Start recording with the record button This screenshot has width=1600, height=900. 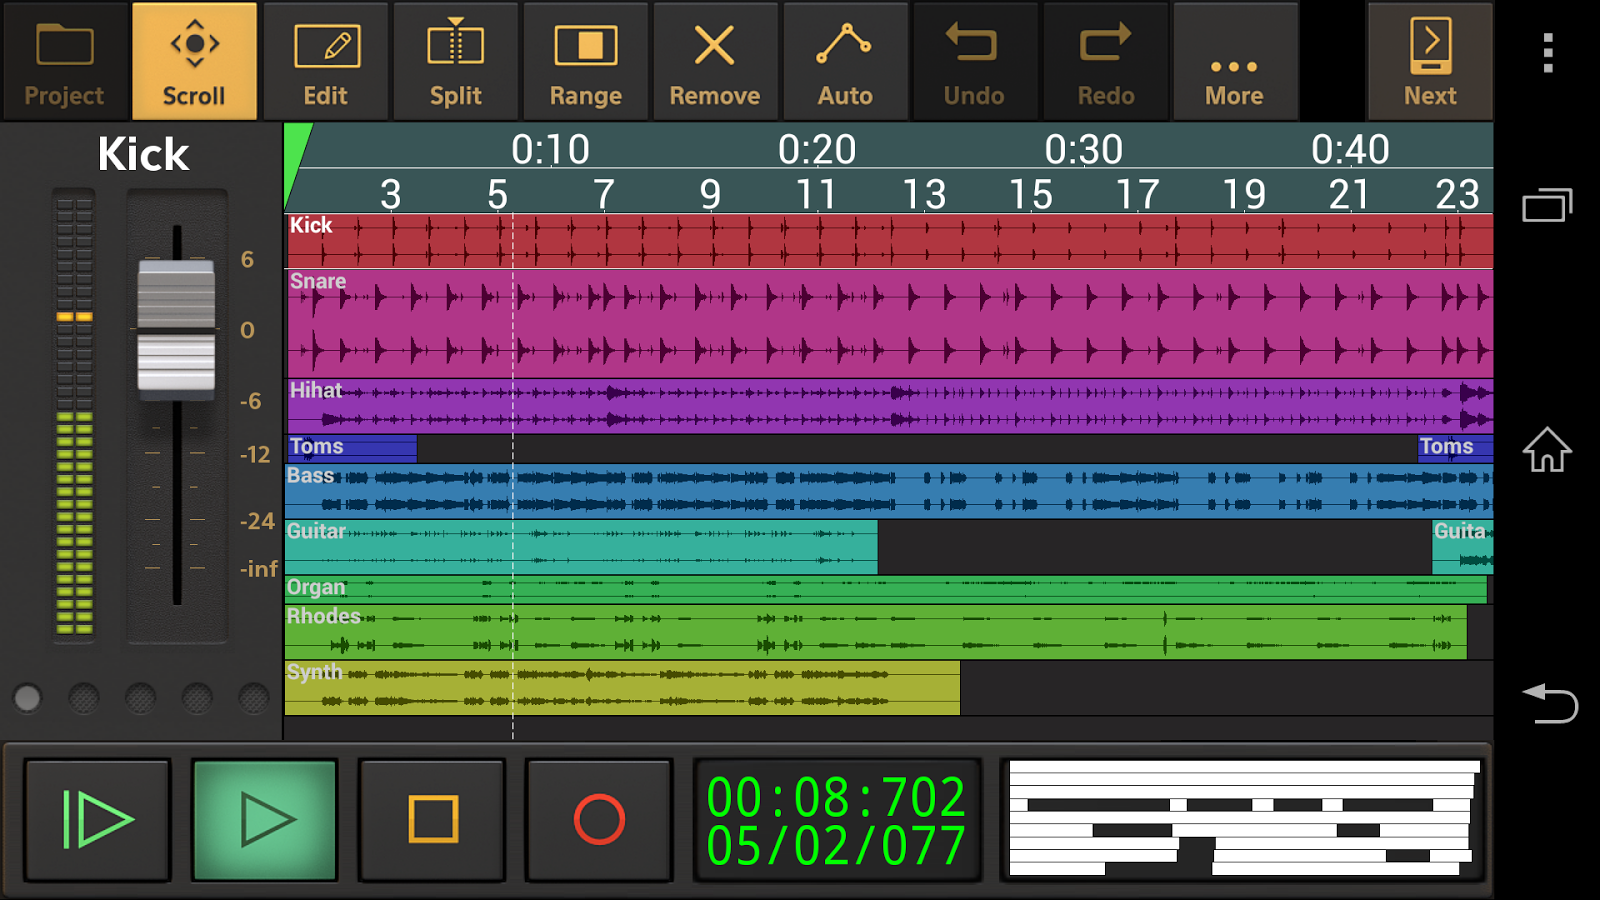coord(598,820)
